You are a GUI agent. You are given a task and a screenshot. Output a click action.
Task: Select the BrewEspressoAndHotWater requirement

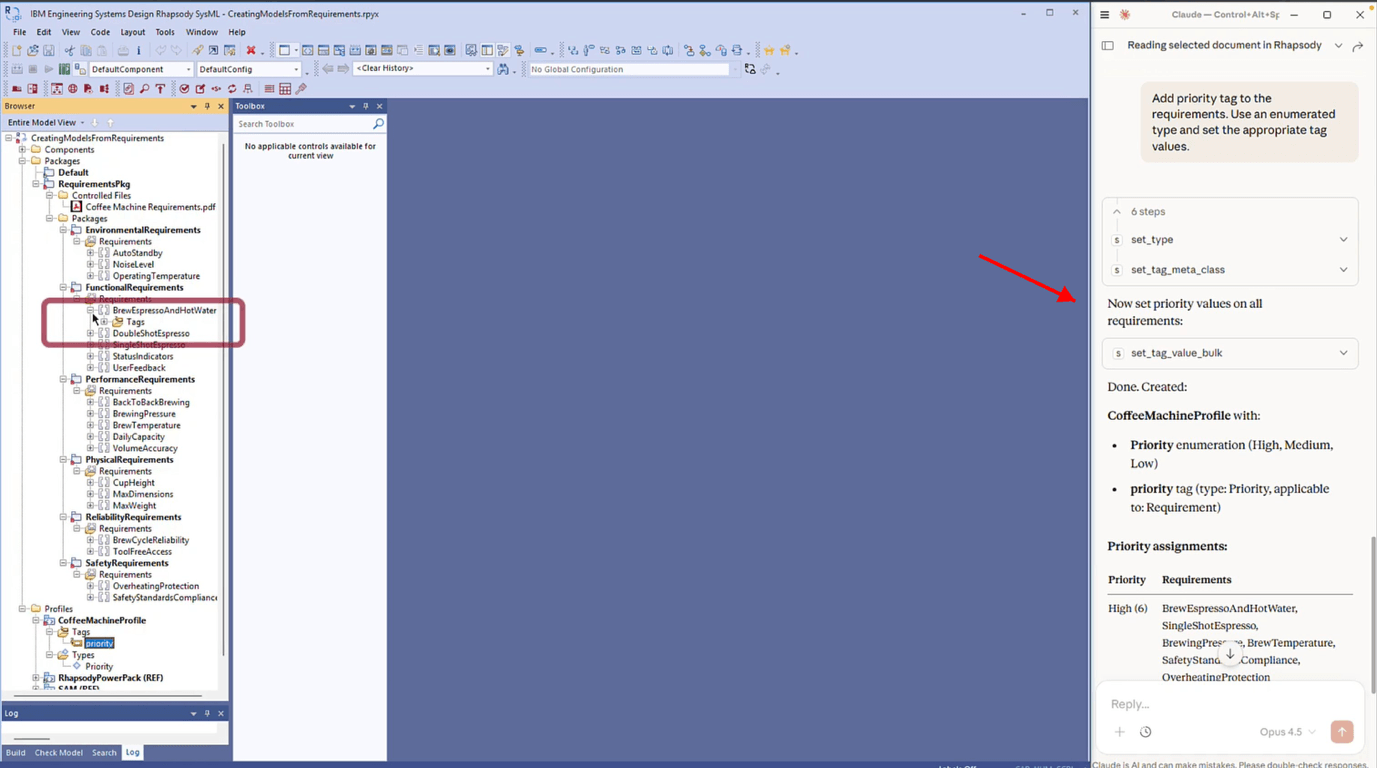click(164, 311)
